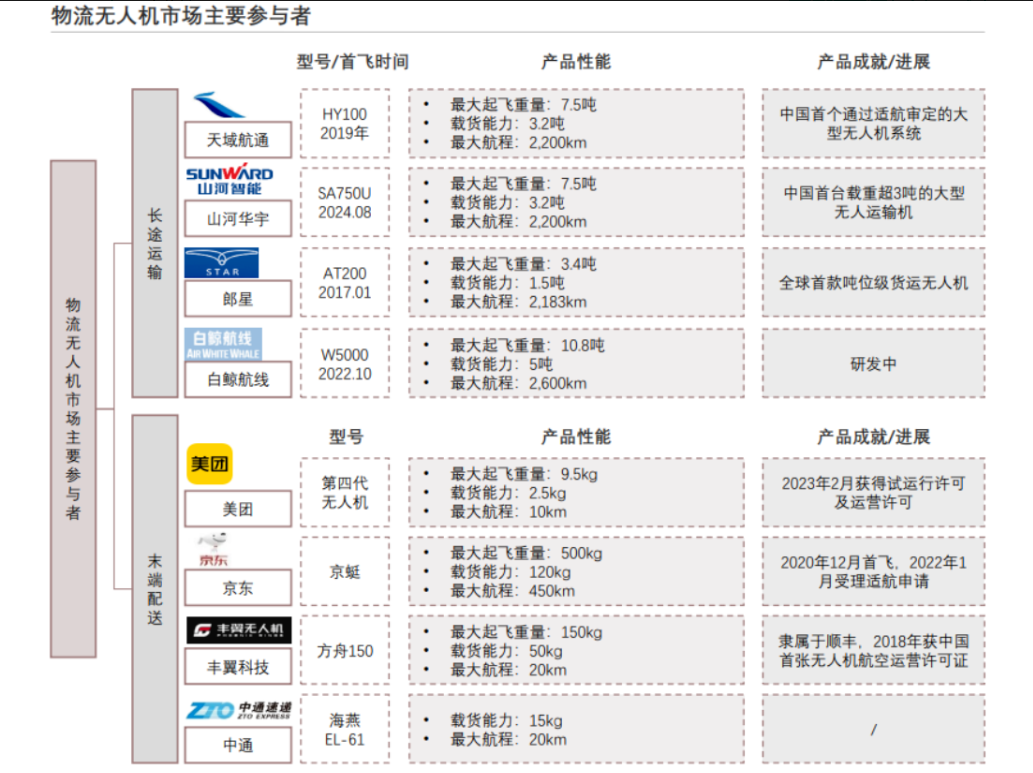Click 最大航程: 2,183km line

518,302
